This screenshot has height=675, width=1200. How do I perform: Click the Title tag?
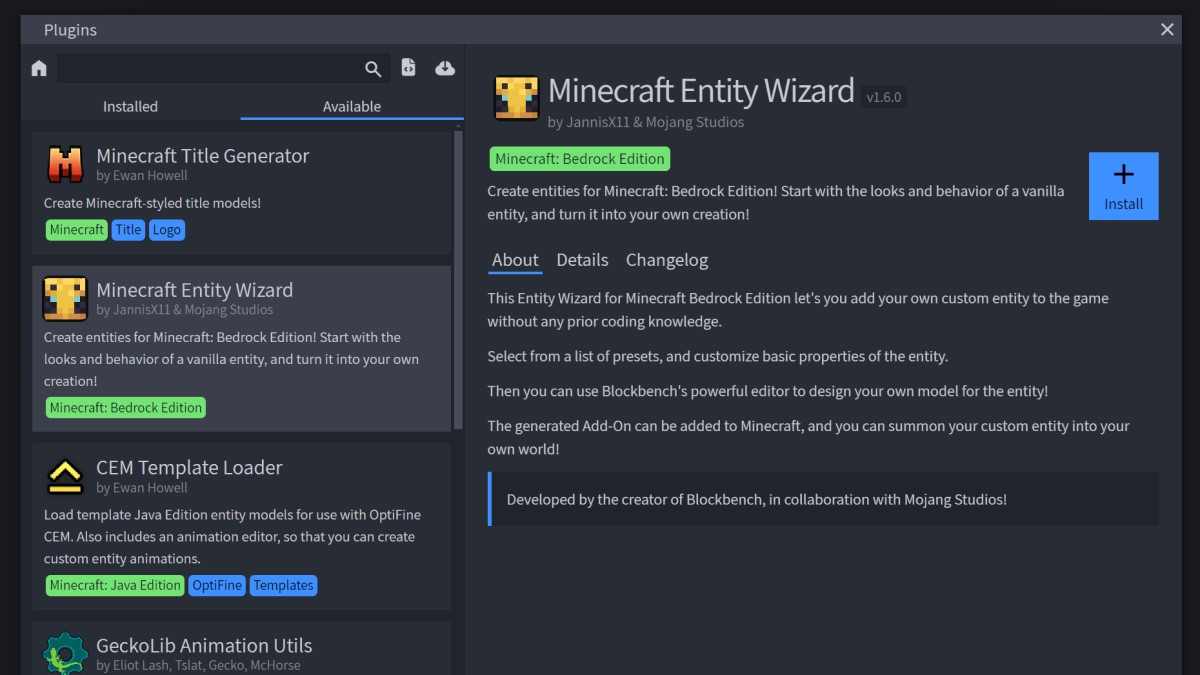click(129, 230)
